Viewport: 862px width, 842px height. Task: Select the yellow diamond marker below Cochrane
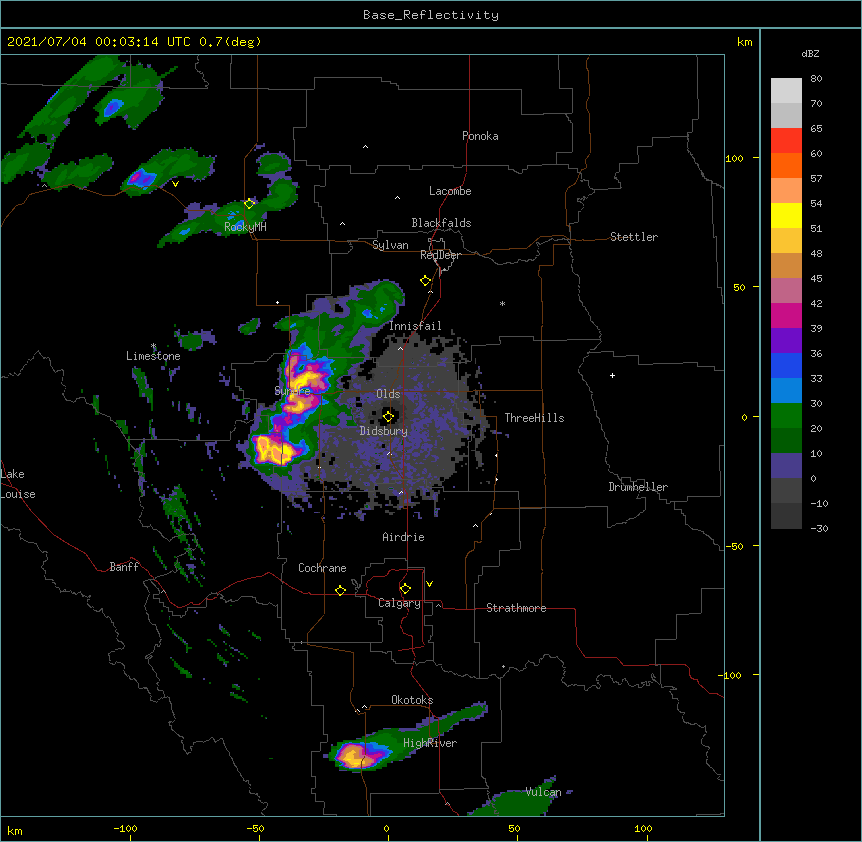click(340, 590)
